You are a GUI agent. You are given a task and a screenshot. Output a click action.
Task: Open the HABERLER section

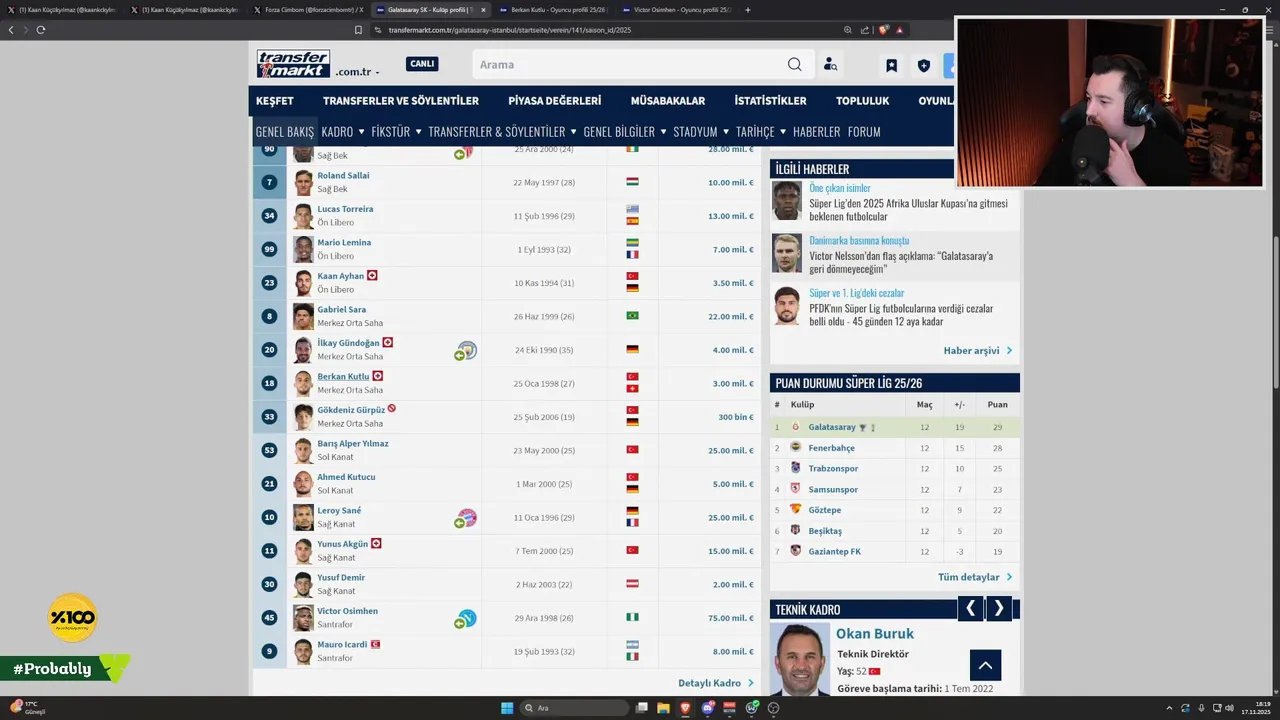816,132
